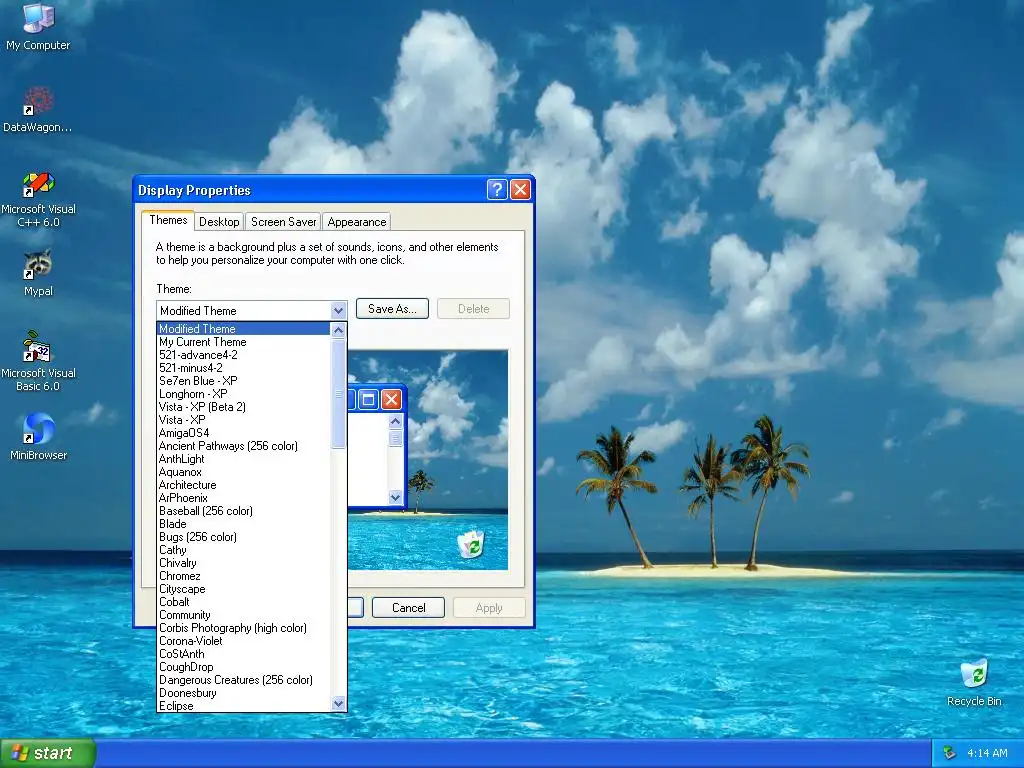Screen dimensions: 1024x768
Task: Select the 521-minus4-2 theme
Action: [244, 368]
